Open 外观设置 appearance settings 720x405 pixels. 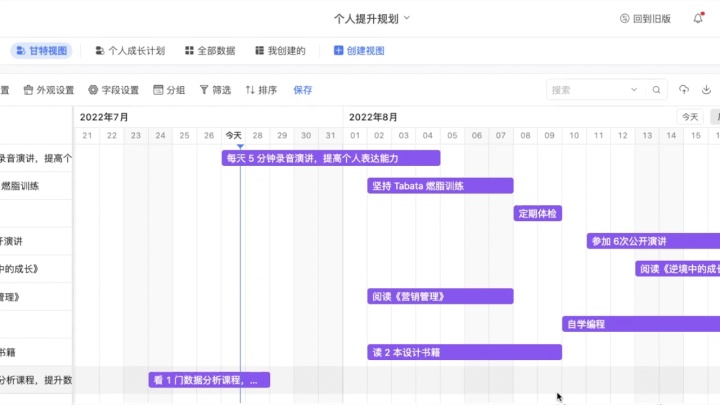(x=49, y=90)
